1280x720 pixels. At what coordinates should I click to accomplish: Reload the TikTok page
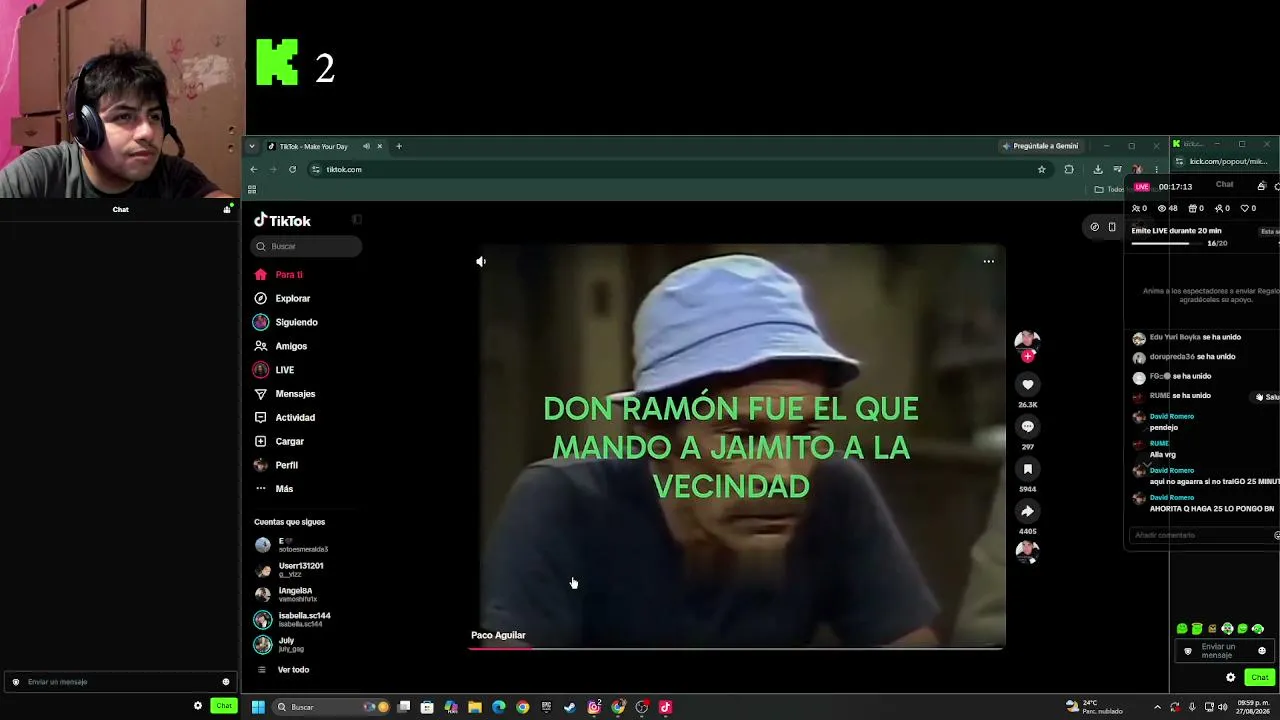[292, 169]
